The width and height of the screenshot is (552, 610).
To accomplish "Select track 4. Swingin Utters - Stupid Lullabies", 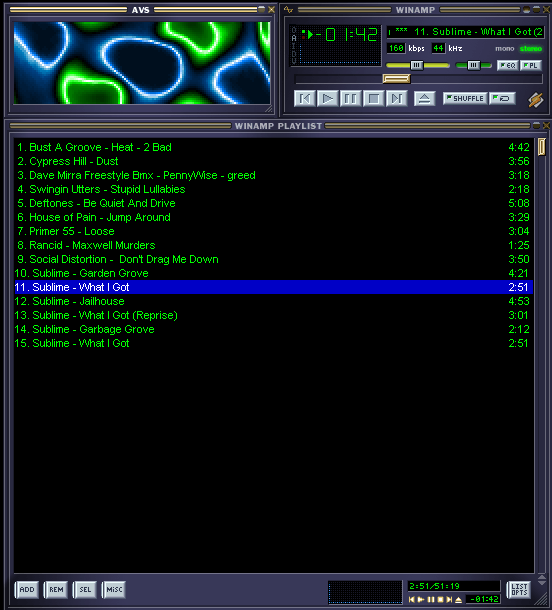I will click(x=273, y=189).
